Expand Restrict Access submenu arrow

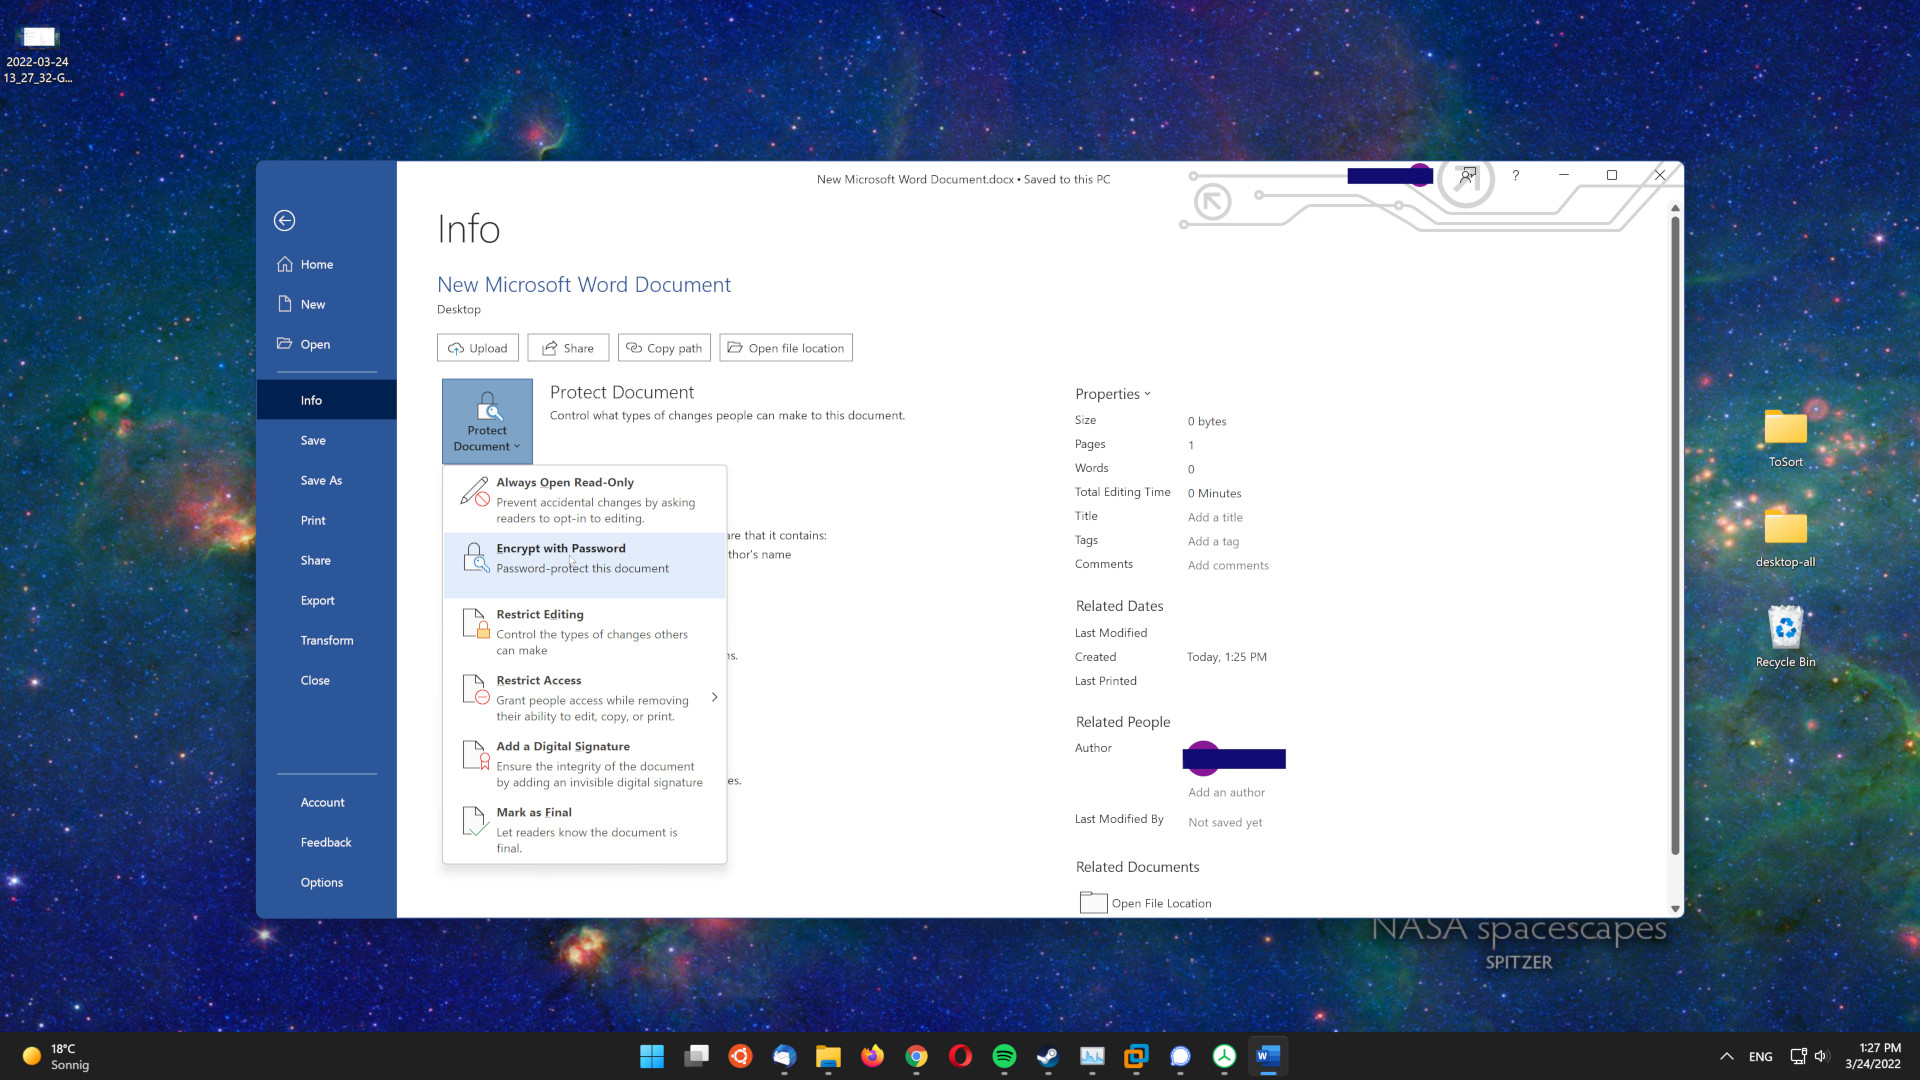coord(714,697)
